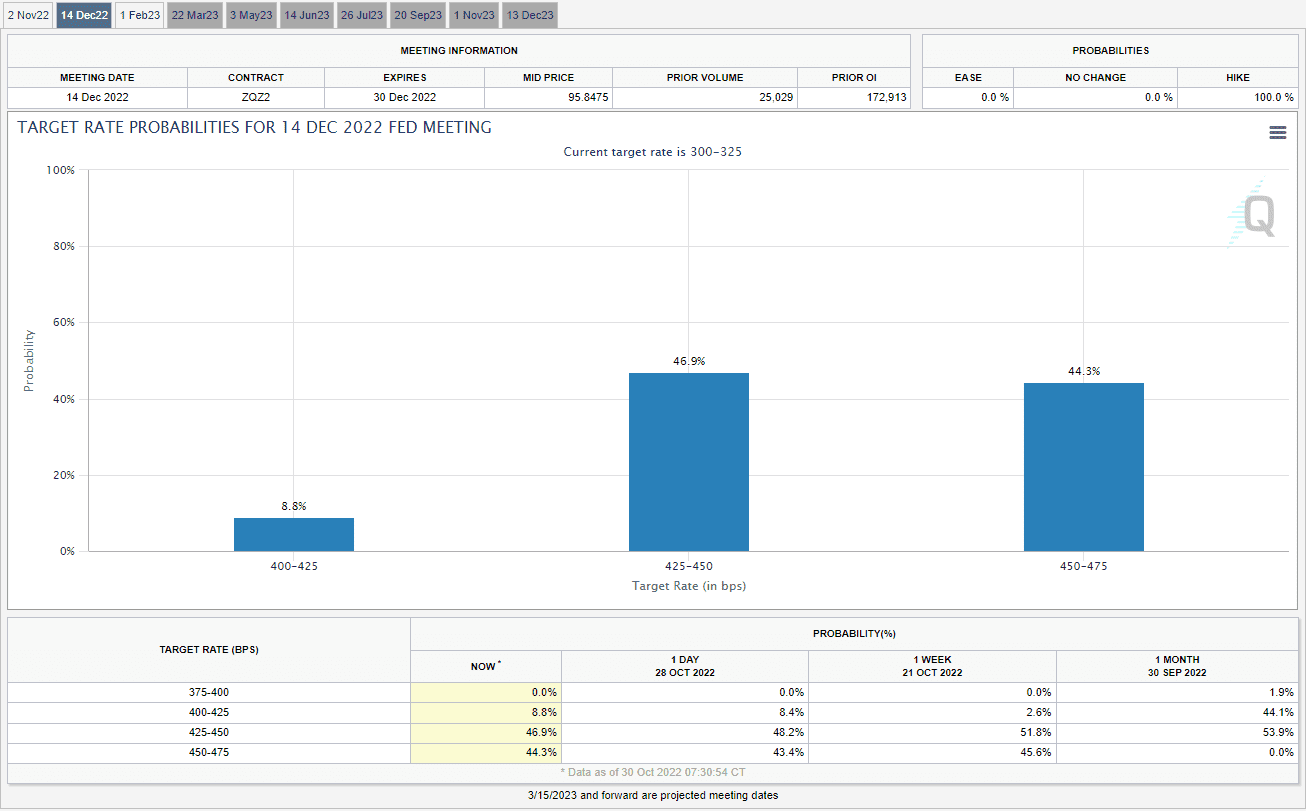Click the 400-425 probability bar
The width and height of the screenshot is (1306, 811).
[x=294, y=534]
